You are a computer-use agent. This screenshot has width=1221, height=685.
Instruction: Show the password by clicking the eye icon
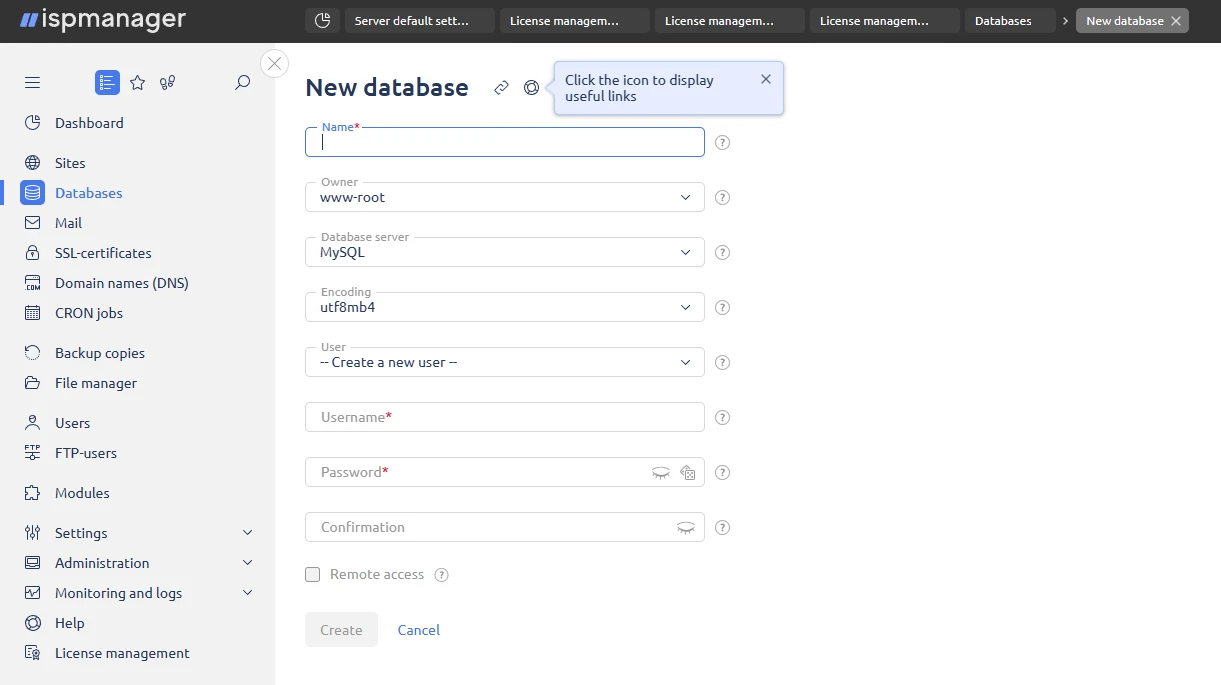661,472
